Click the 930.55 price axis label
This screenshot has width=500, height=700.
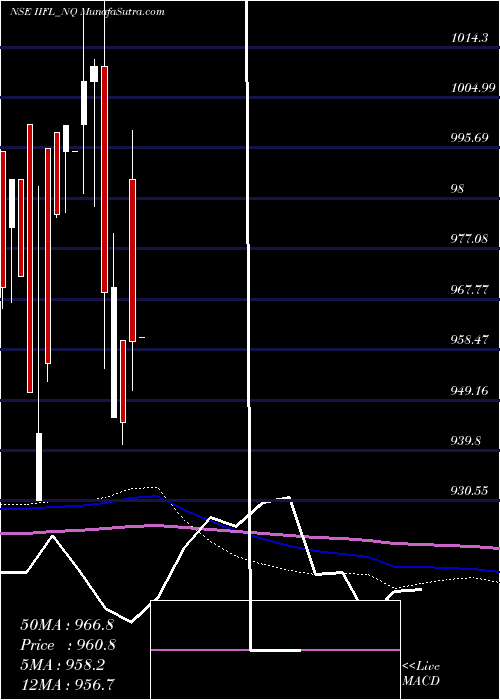pos(469,492)
